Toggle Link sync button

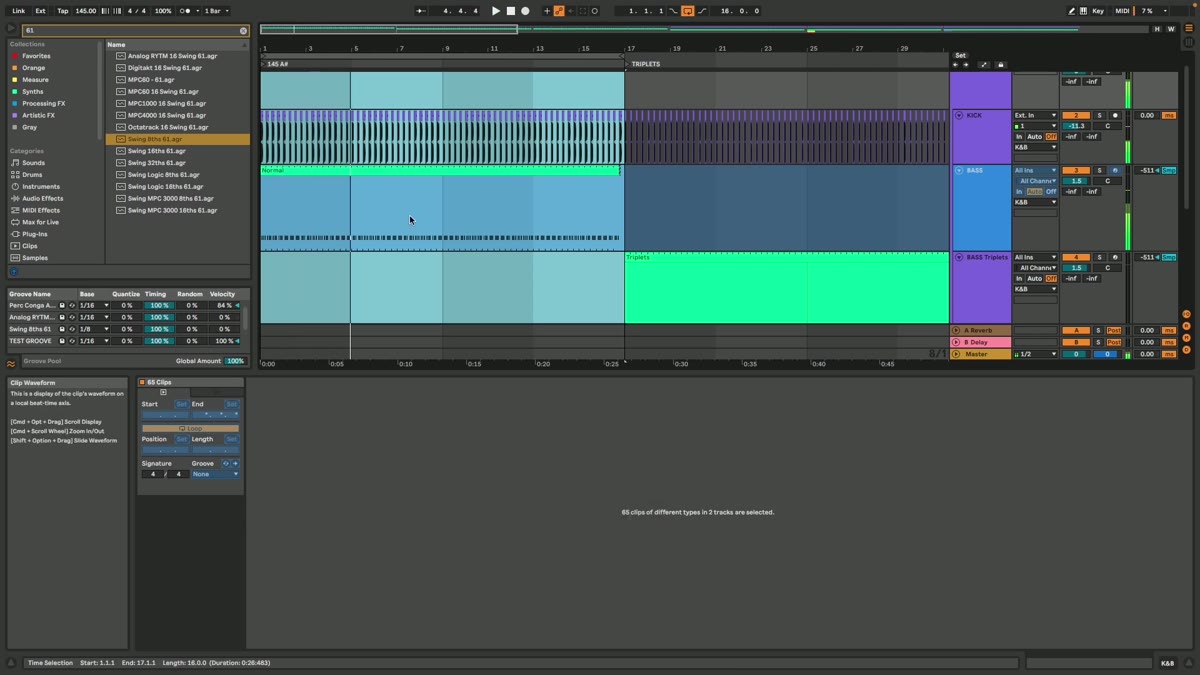coord(18,11)
